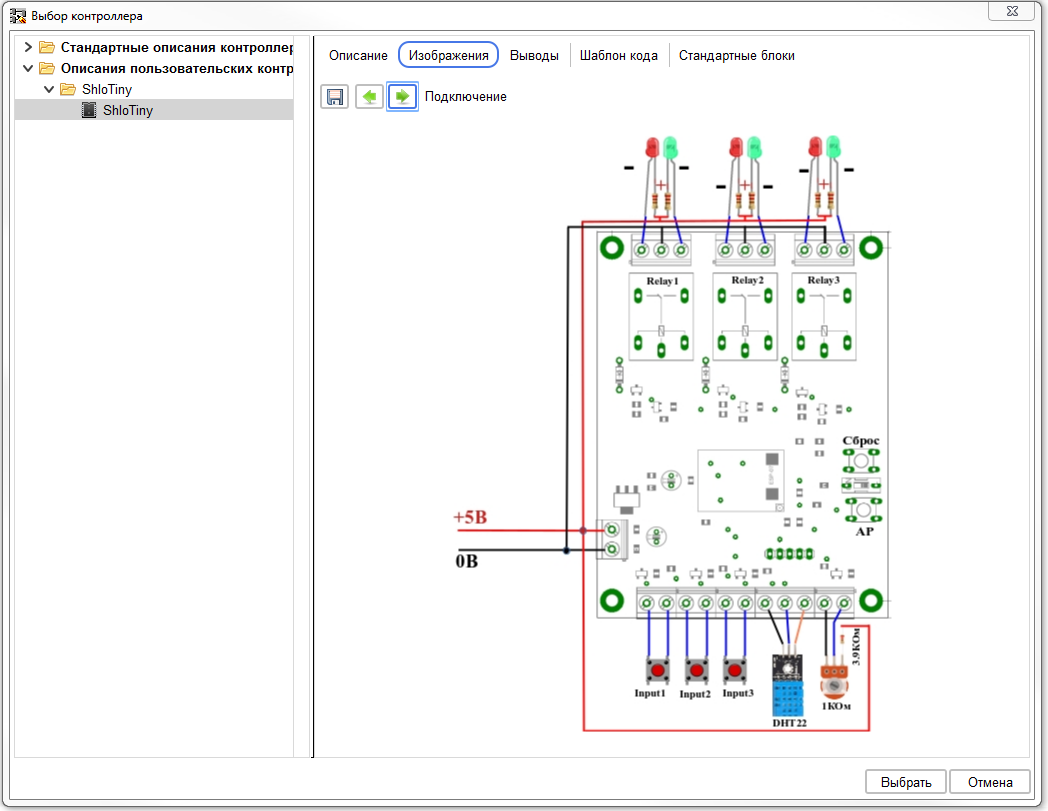Screen dimensions: 1048x811
Task: Click the wiring diagram image
Action: (x=672, y=433)
